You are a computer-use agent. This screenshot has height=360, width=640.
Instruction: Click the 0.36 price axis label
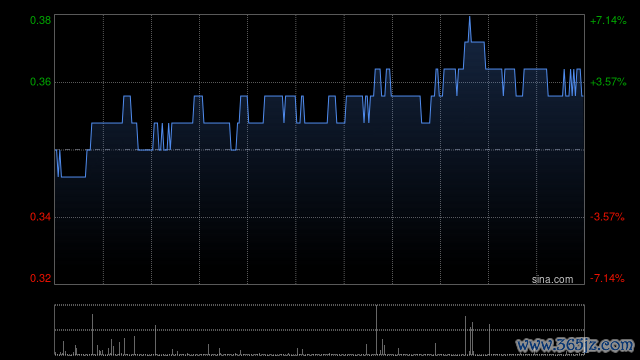[40, 82]
